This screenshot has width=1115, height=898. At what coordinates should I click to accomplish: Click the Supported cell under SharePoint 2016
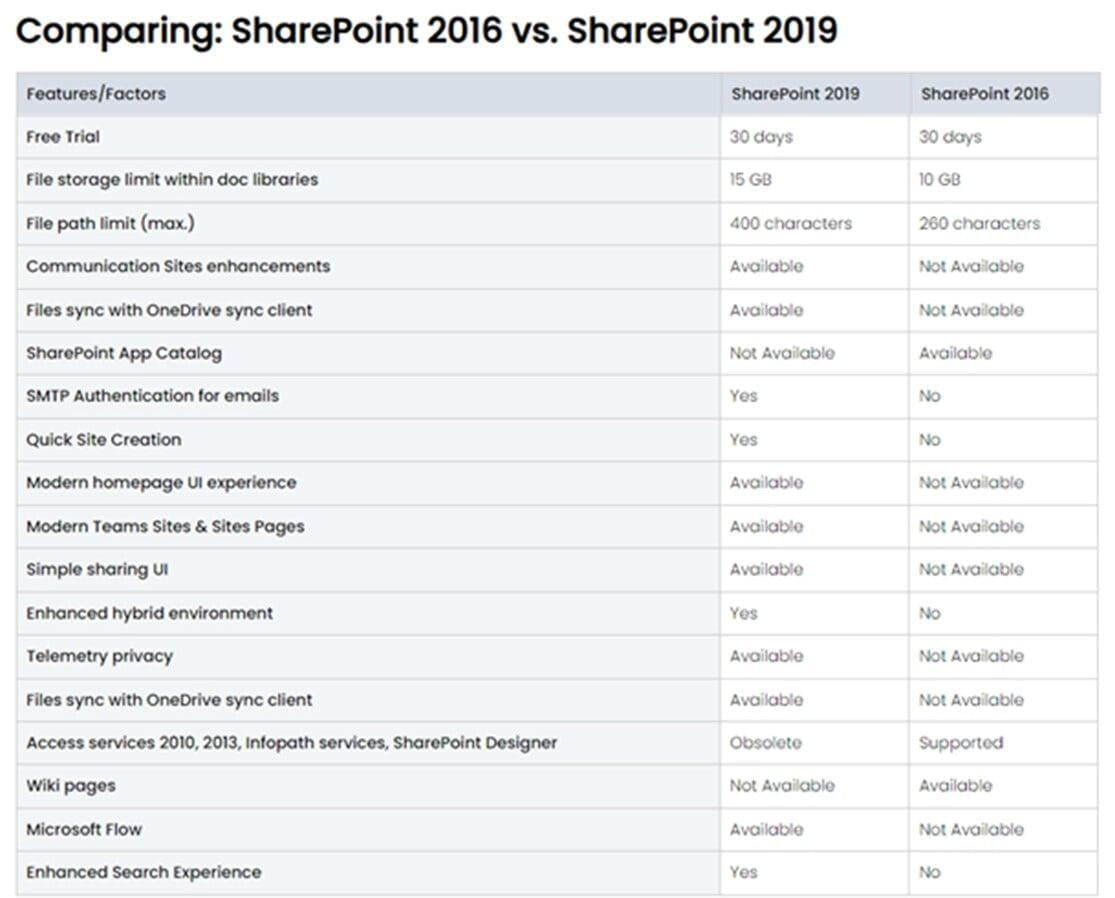(961, 743)
